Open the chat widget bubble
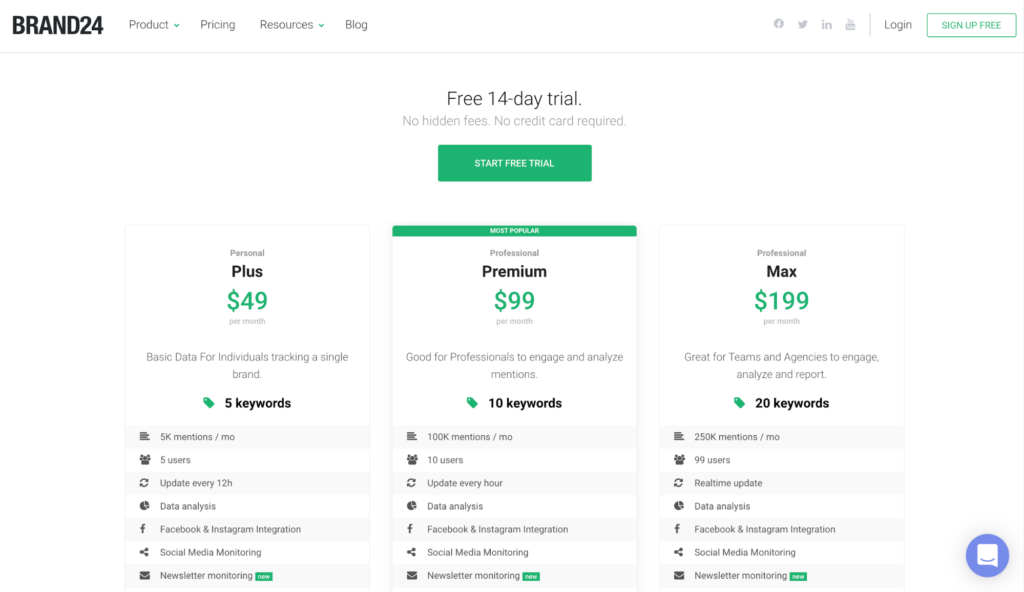Screen dimensions: 1024x592 (x=987, y=555)
